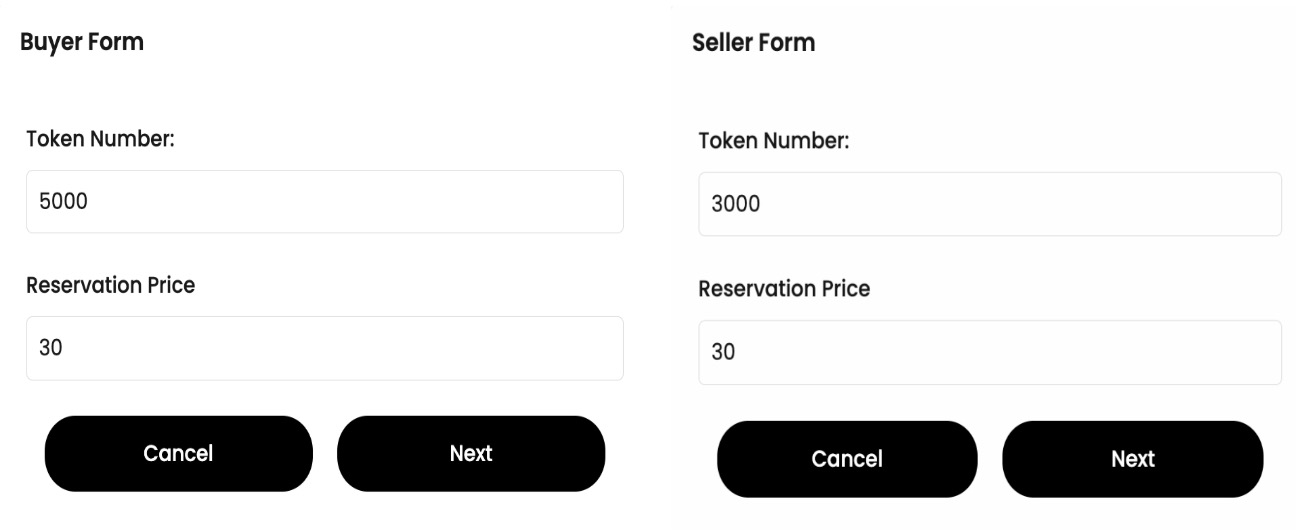The image size is (1302, 532).
Task: Focus the Seller Form Reservation Price field
Action: pyautogui.click(x=989, y=352)
